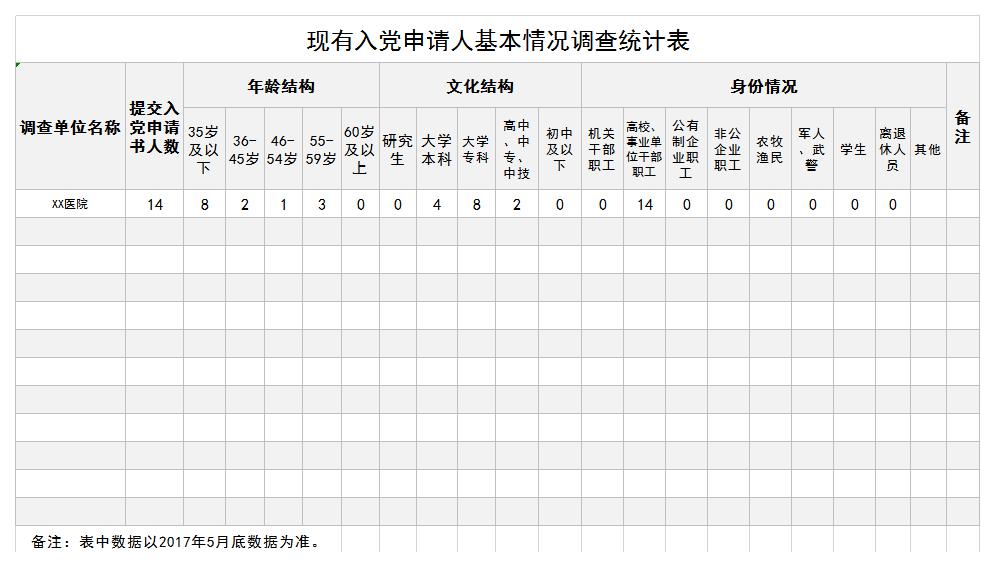This screenshot has height=567, width=995.
Task: Click the 36-45岁 column header
Action: (x=244, y=149)
